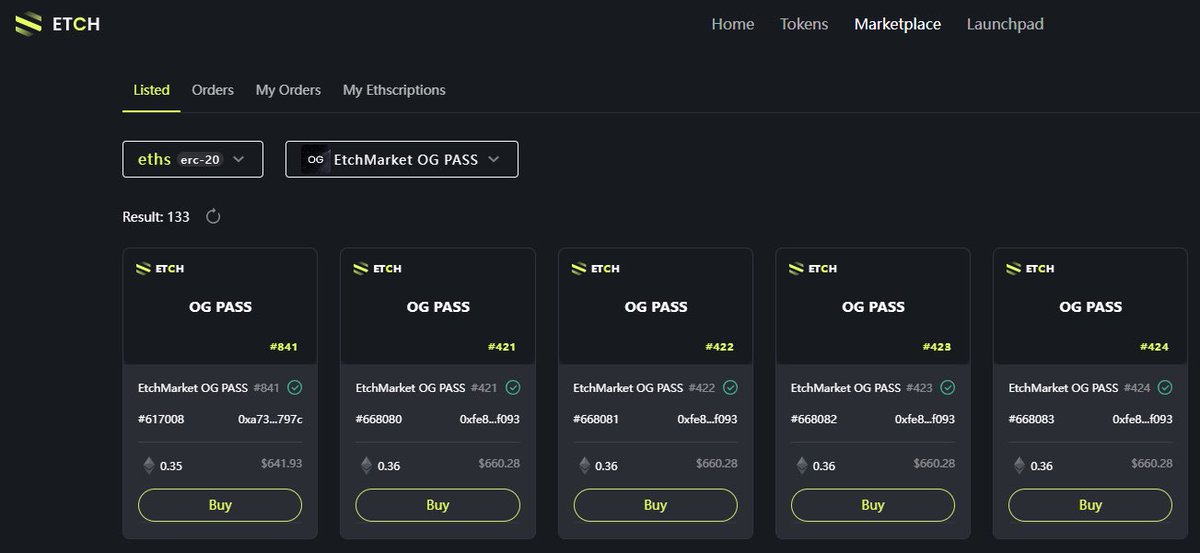Open the EtchMarket OG PASS collection dropdown

402,159
